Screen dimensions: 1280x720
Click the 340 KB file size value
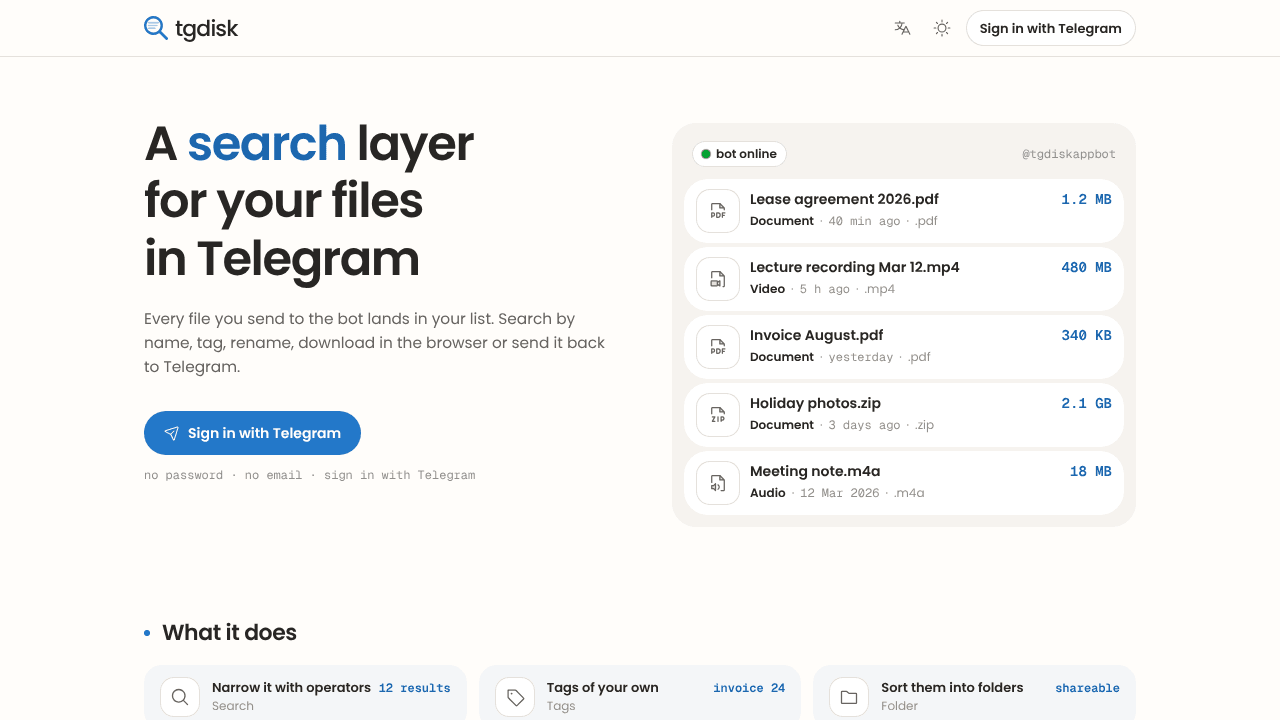[1086, 335]
